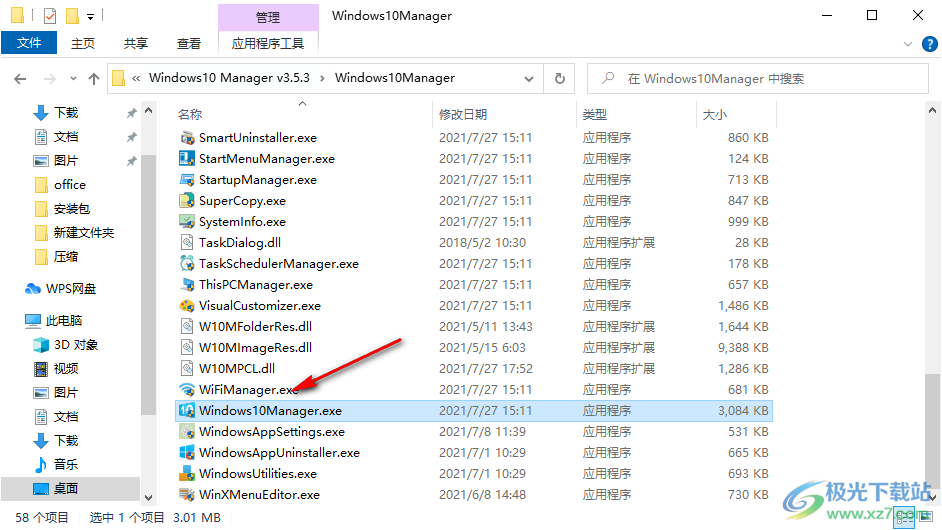Click the W10MPCL.dll file icon

187,369
